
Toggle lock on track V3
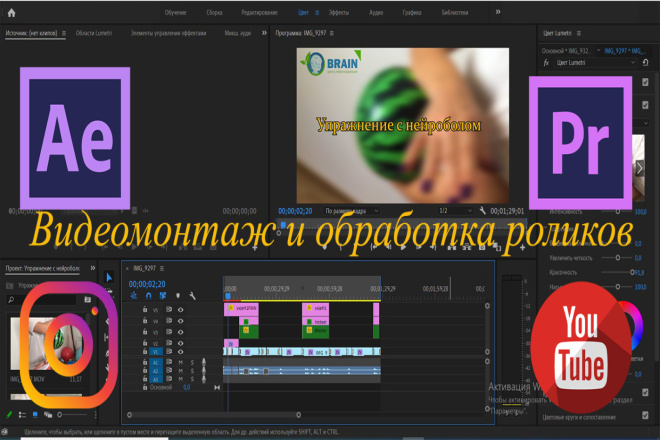pyautogui.click(x=145, y=332)
